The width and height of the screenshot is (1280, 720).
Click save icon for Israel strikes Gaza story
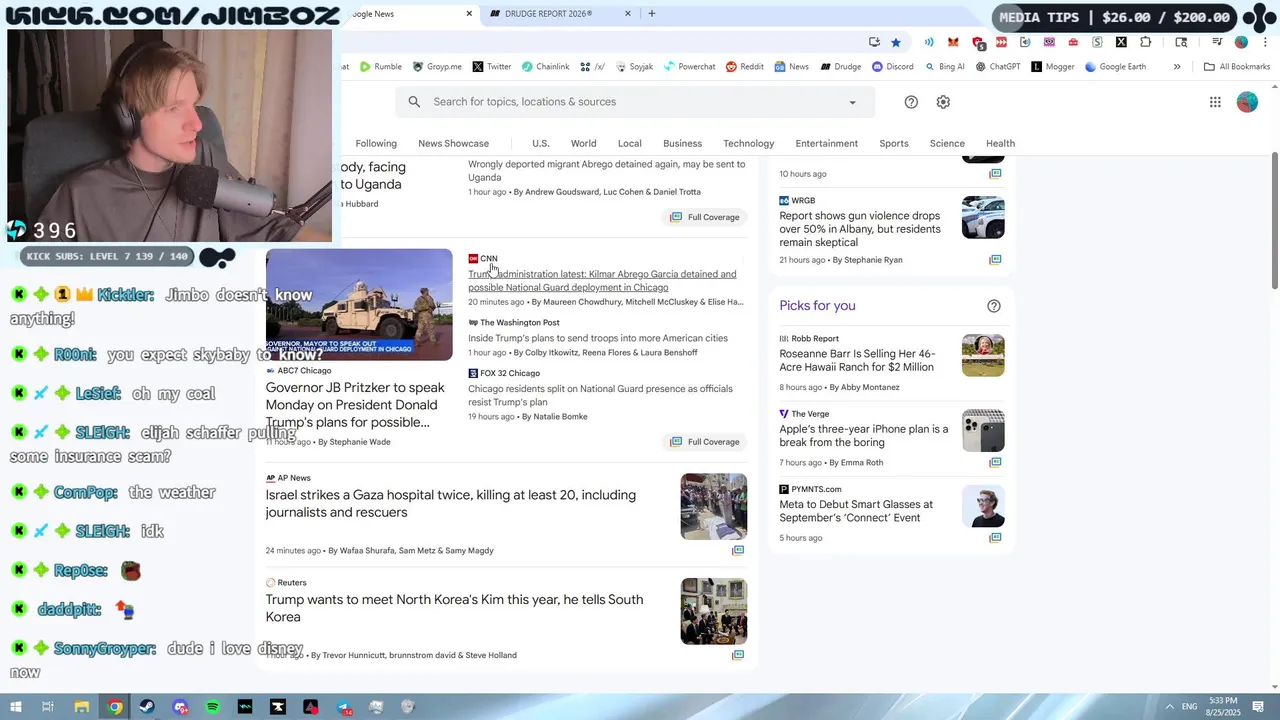pyautogui.click(x=738, y=550)
